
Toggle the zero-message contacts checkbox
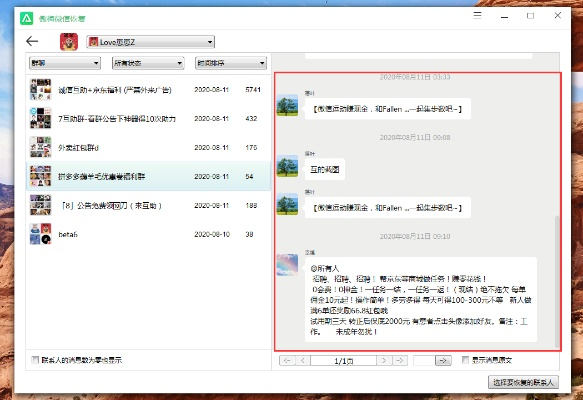35,359
